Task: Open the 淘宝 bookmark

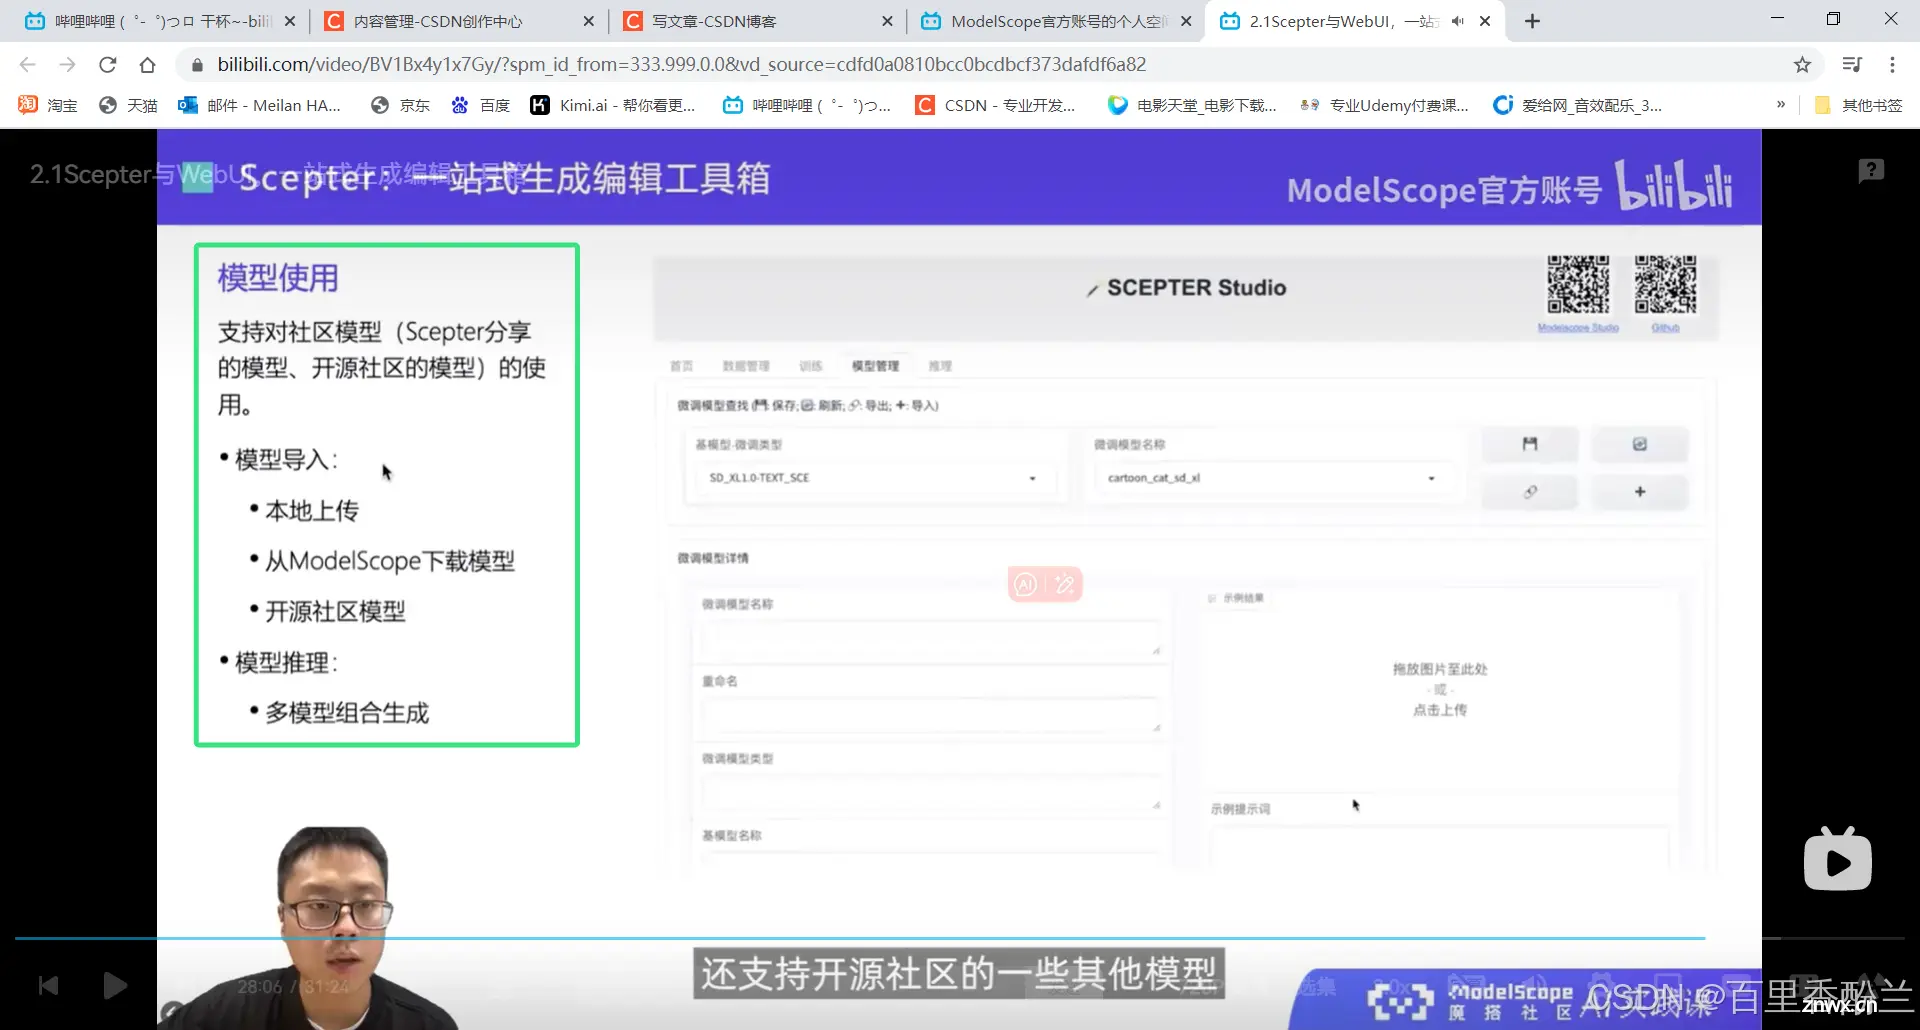Action: click(48, 105)
